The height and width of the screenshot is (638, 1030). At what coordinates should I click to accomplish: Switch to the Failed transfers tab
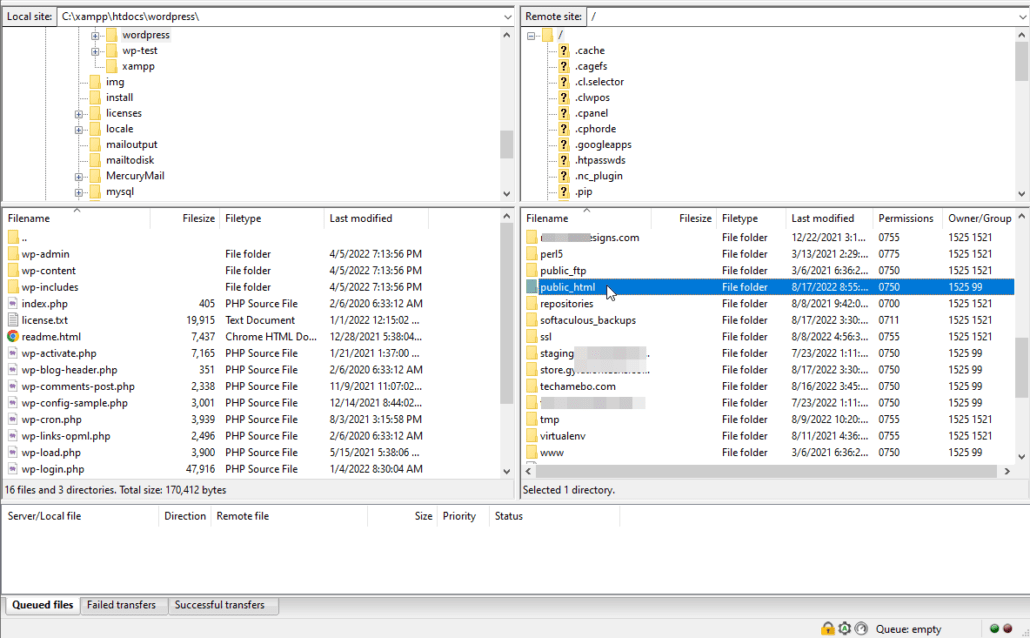[122, 605]
